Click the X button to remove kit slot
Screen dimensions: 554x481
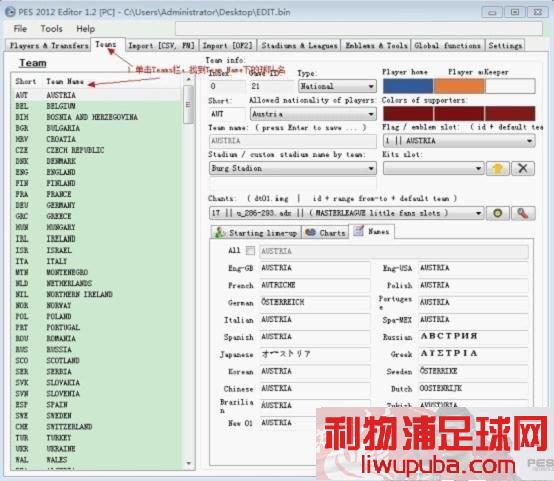coord(523,169)
